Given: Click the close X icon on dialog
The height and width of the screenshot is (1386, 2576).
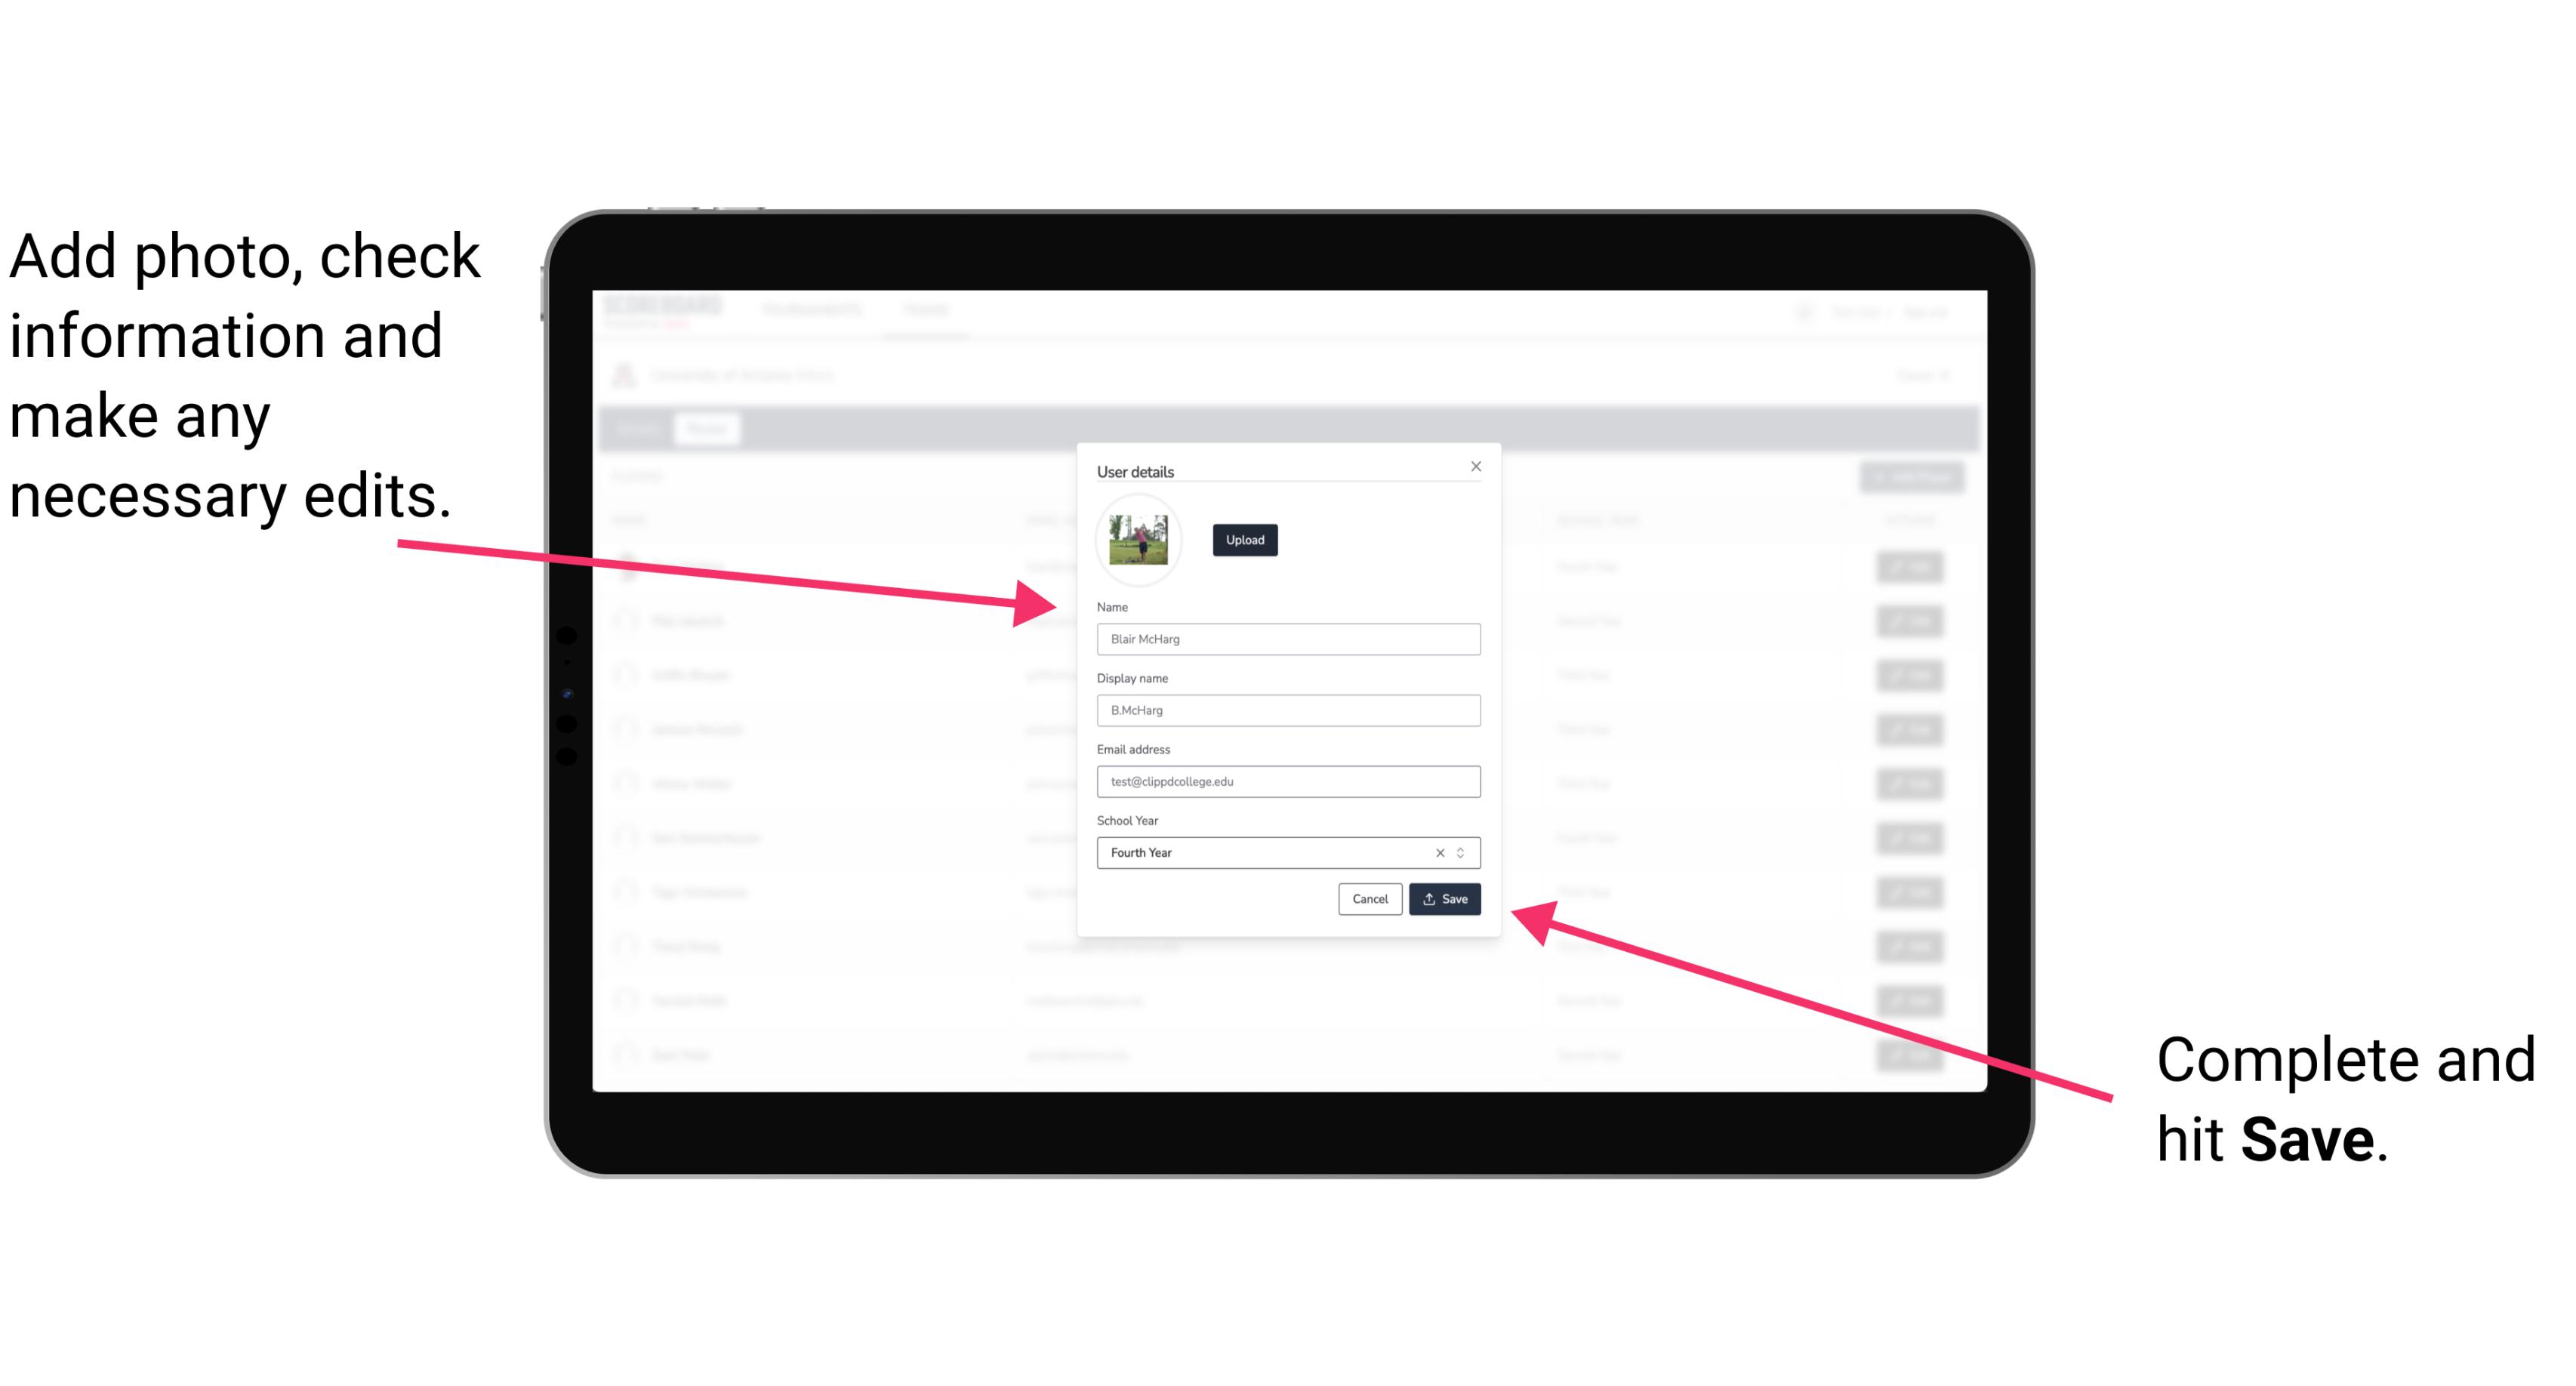Looking at the screenshot, I should click(1477, 466).
